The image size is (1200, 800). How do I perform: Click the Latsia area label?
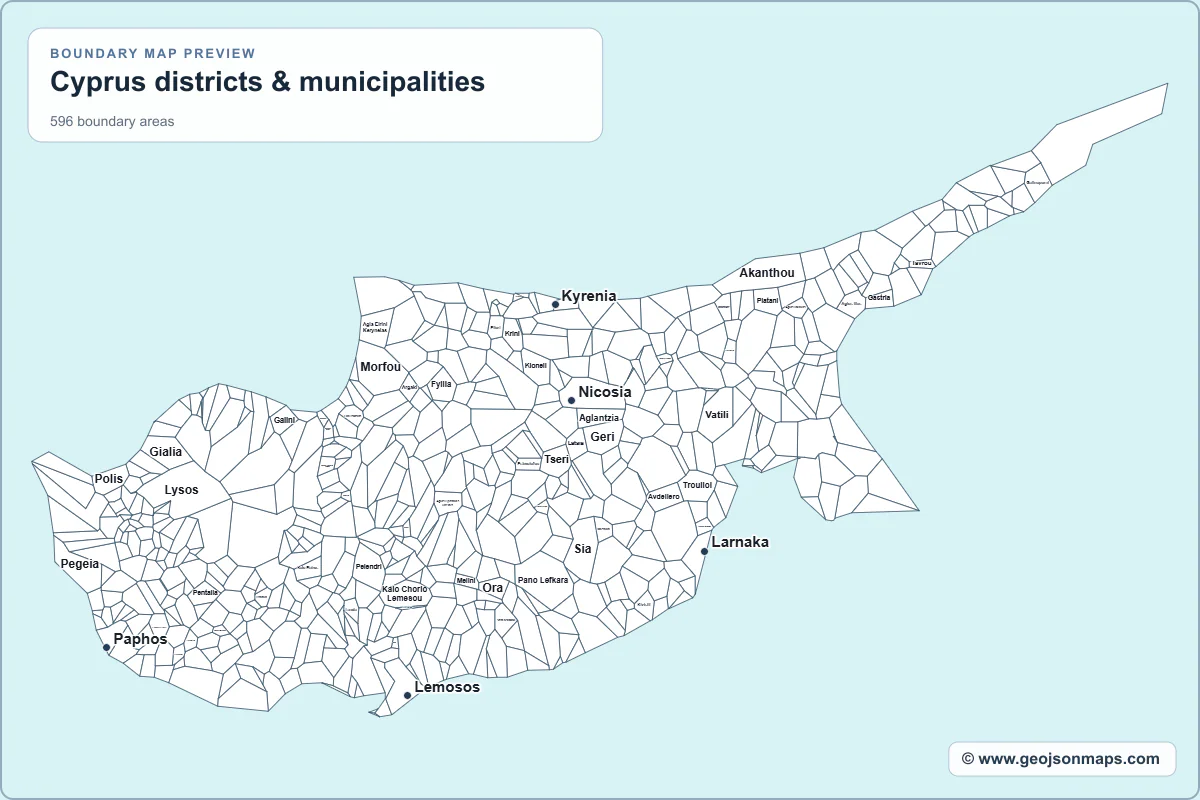[x=575, y=443]
